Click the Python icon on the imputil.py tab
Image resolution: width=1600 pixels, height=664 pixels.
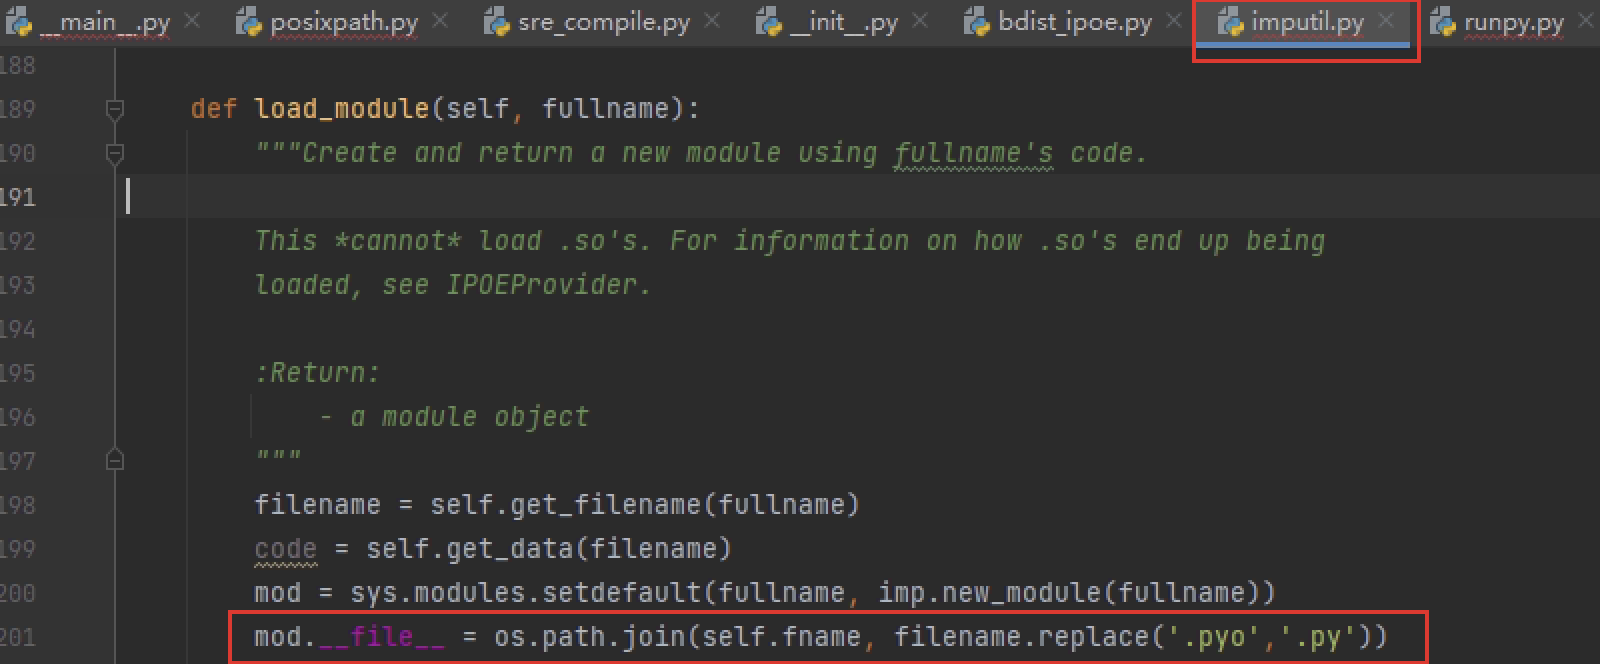(x=1229, y=21)
